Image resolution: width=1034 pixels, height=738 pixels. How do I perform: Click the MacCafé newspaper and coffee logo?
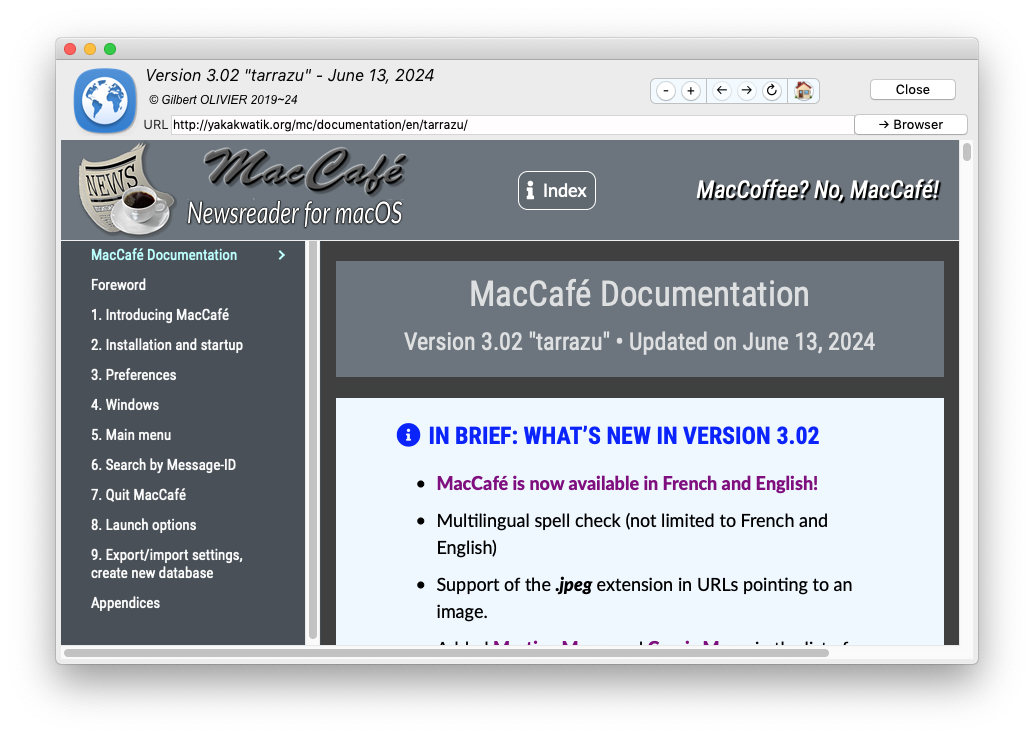coord(125,190)
